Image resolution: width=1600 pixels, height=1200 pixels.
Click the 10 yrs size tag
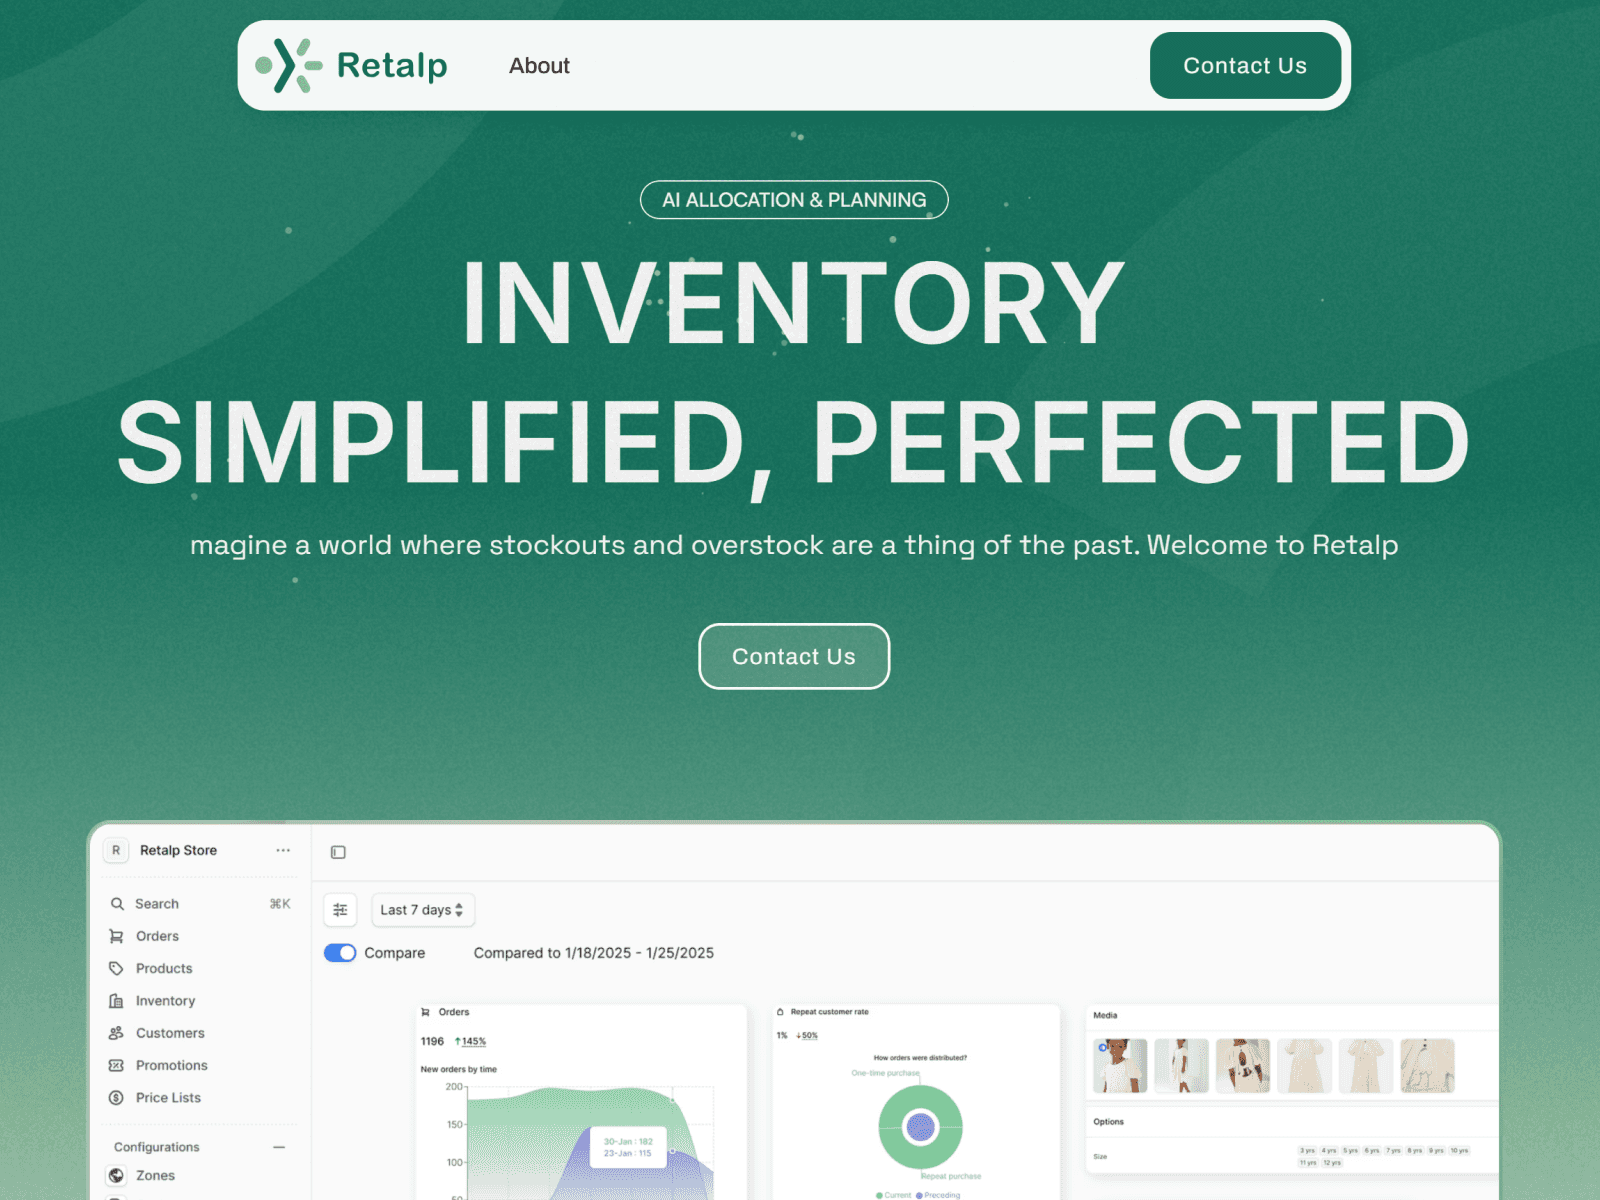(1460, 1151)
